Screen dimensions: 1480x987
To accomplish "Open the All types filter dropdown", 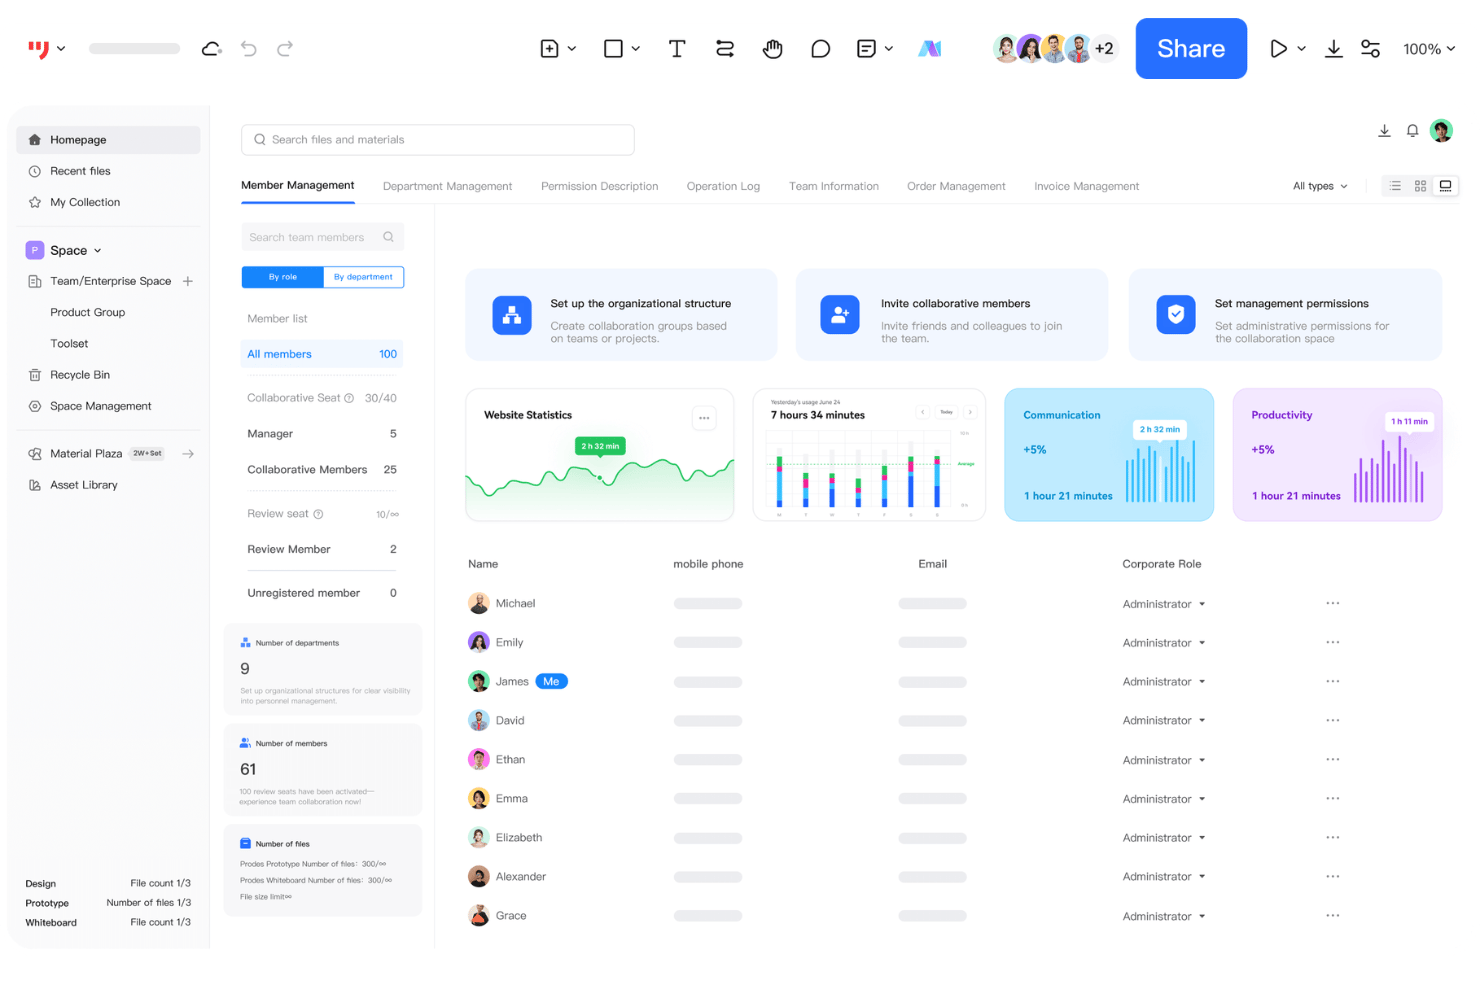I will 1320,186.
